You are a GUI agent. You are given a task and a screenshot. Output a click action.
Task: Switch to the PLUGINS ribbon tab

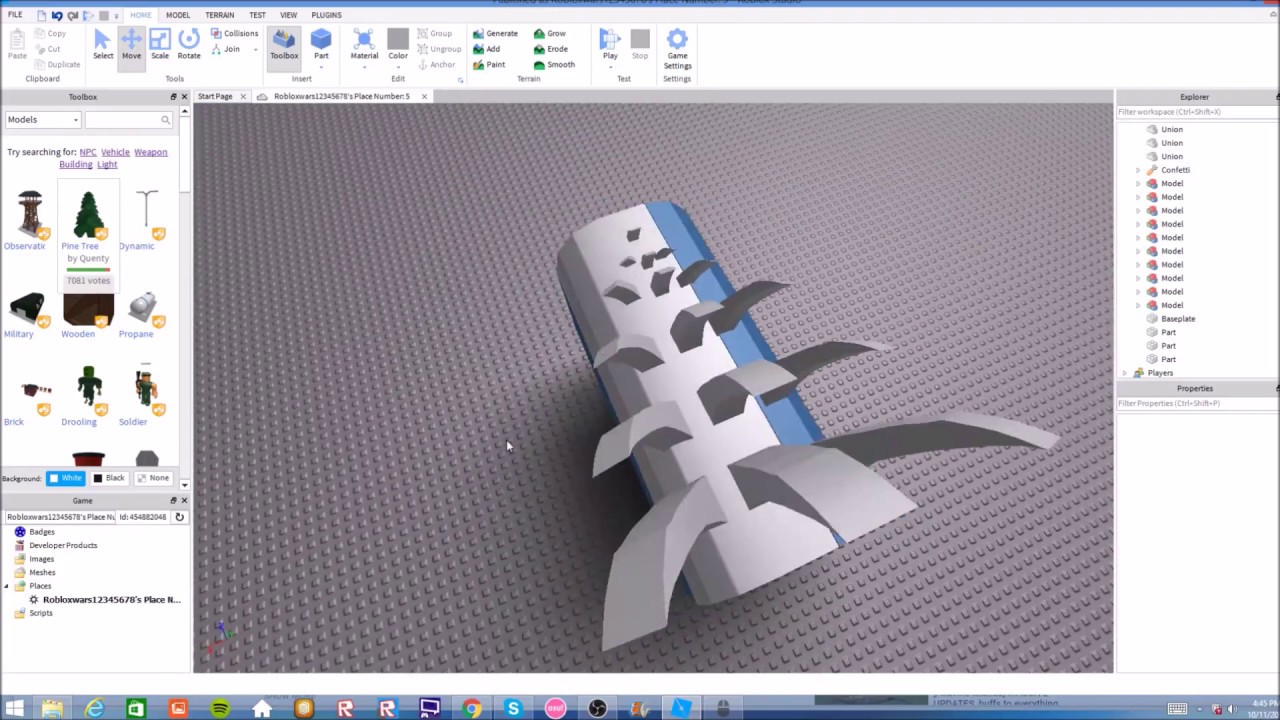click(x=326, y=15)
